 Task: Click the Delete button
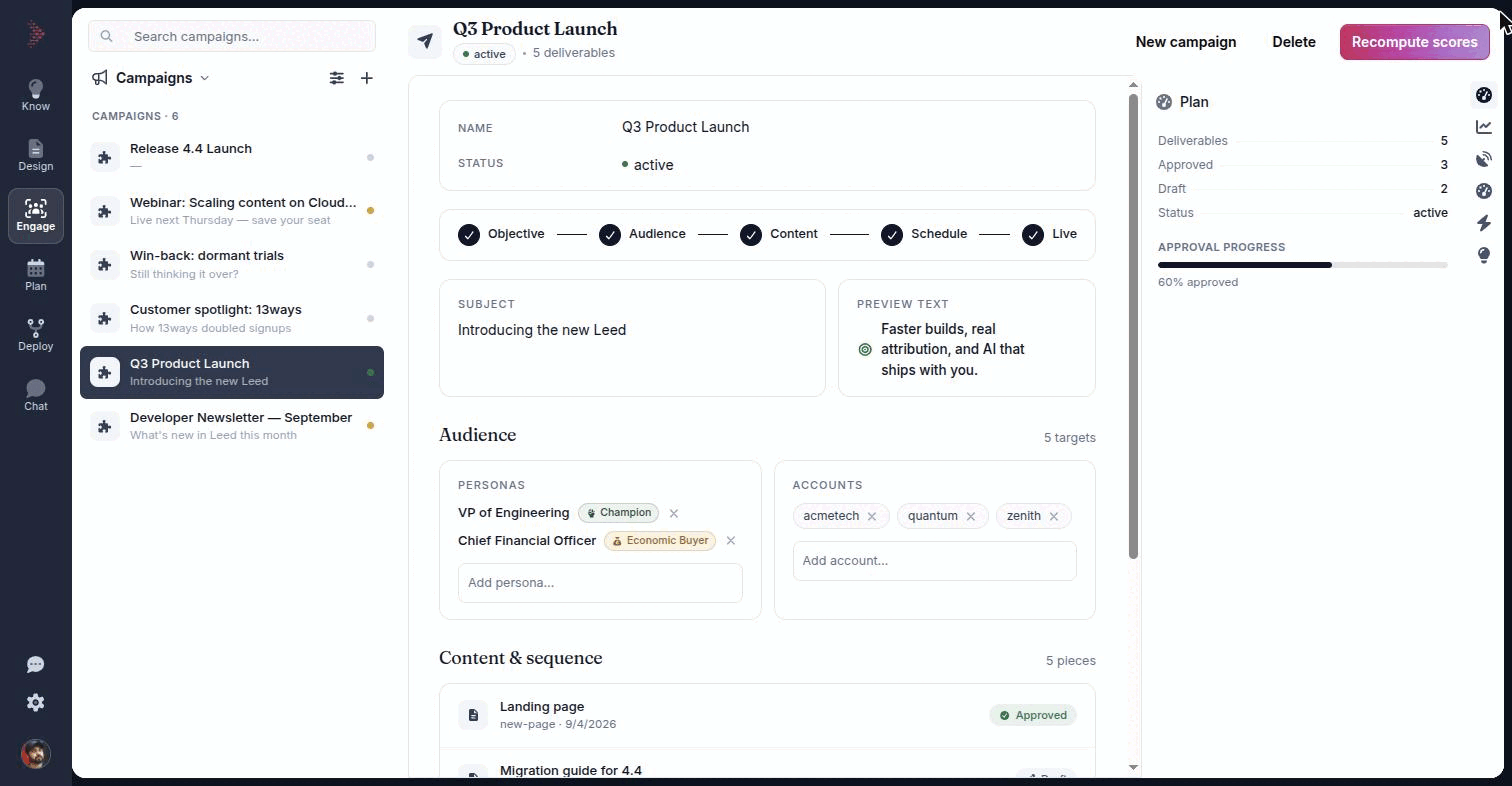[x=1293, y=42]
